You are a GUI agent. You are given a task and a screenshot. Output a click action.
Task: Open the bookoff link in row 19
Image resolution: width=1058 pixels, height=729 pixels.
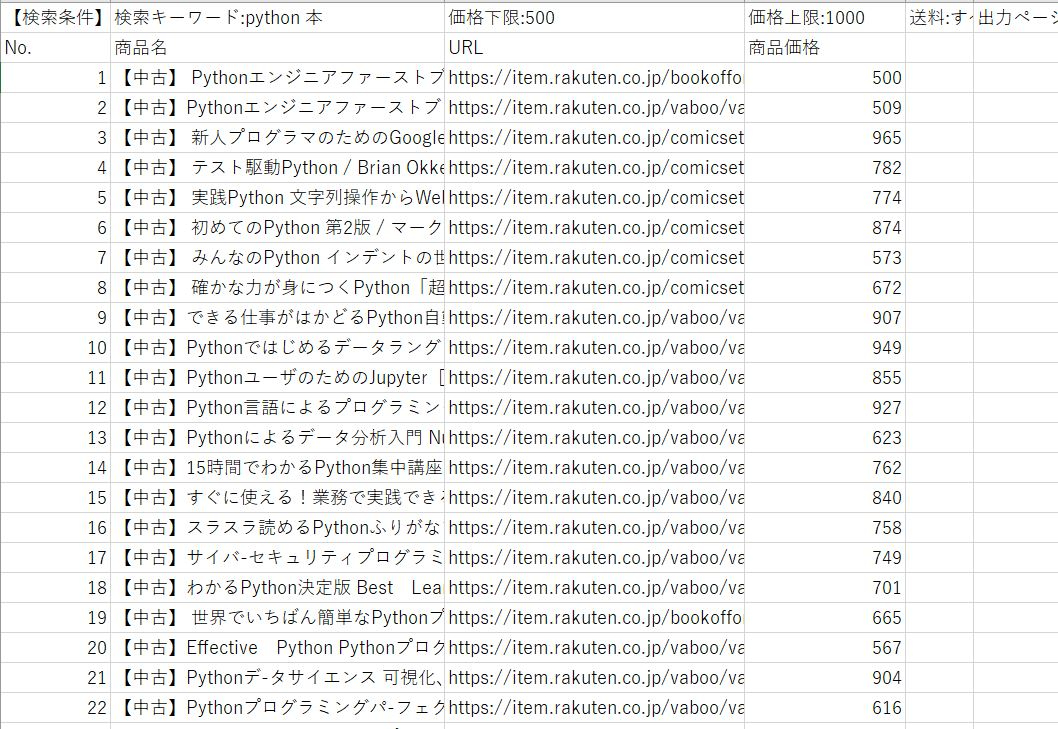pyautogui.click(x=595, y=618)
